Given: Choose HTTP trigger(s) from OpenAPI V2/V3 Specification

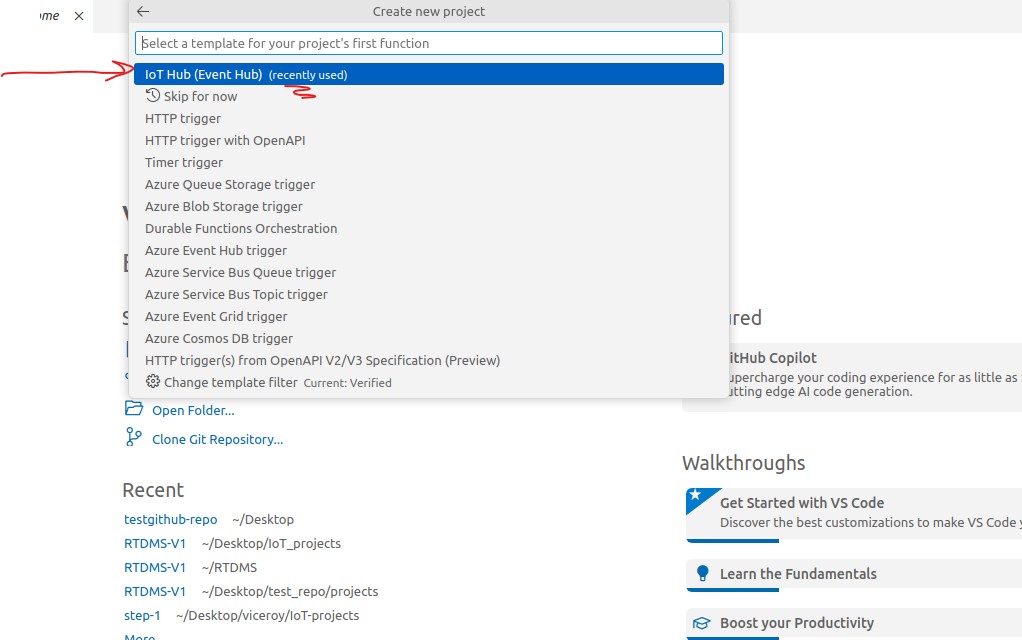Looking at the screenshot, I should coord(429,360).
